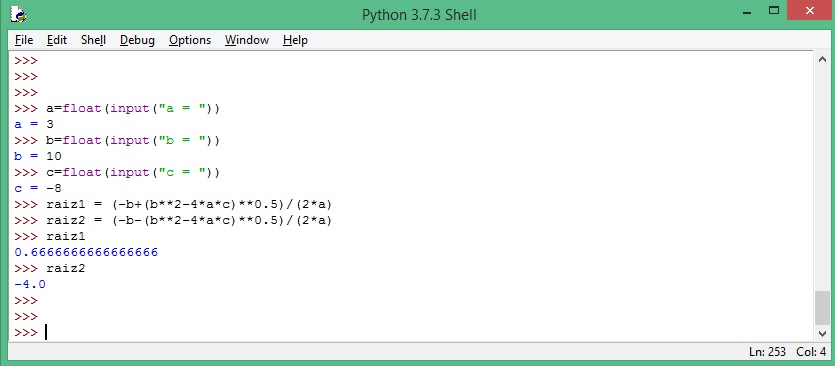Click the raiz2 formula line

pos(189,221)
